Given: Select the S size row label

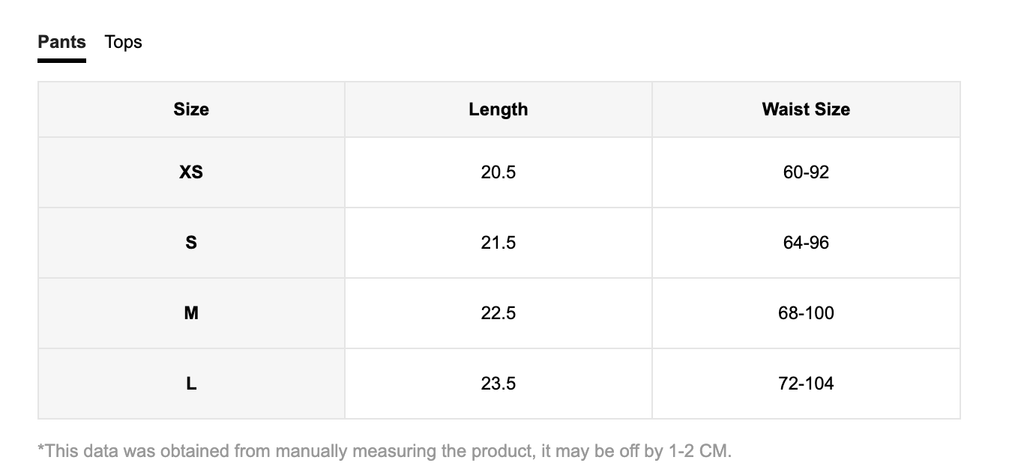Looking at the screenshot, I should click(x=191, y=243).
